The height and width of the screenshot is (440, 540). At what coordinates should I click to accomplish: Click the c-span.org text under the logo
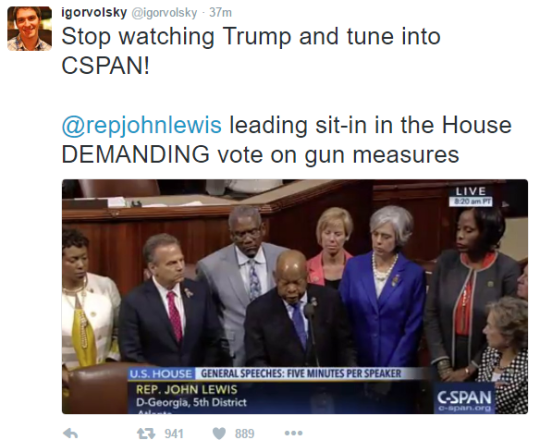(x=465, y=408)
